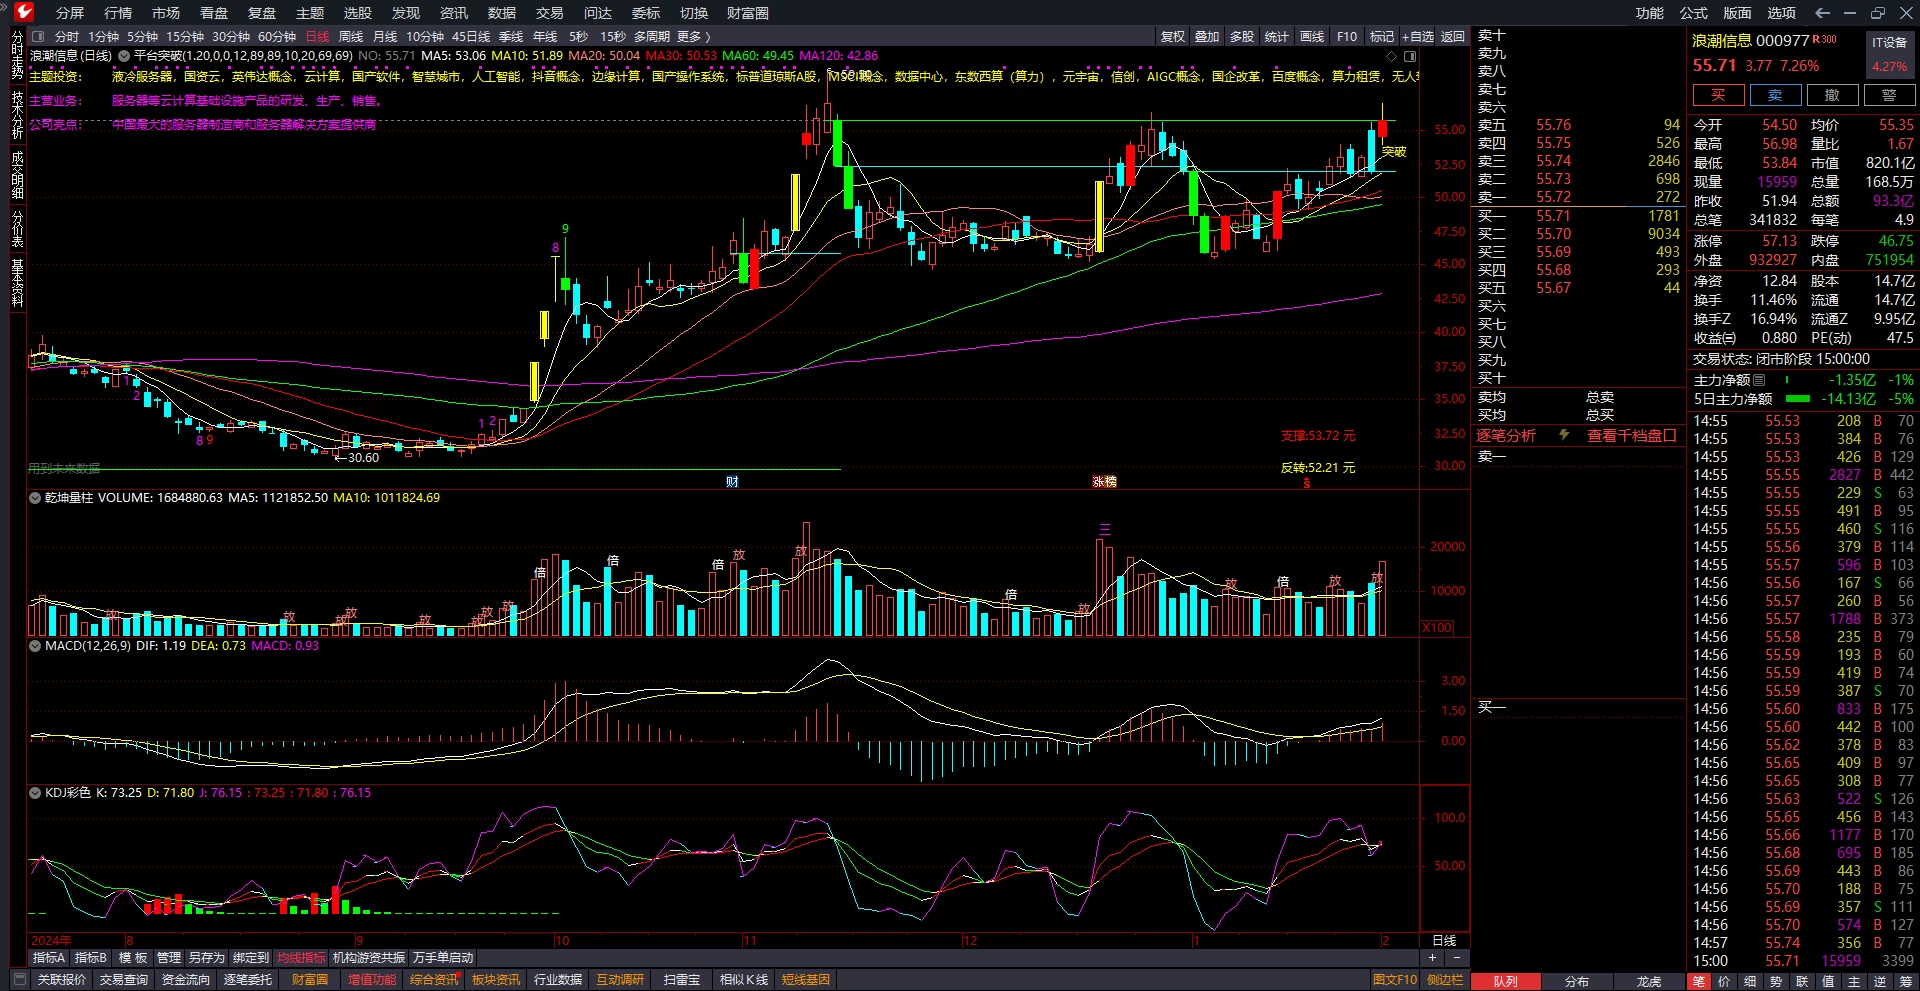This screenshot has height=991, width=1920.
Task: Open the 统计 statistics tool
Action: pyautogui.click(x=1277, y=36)
